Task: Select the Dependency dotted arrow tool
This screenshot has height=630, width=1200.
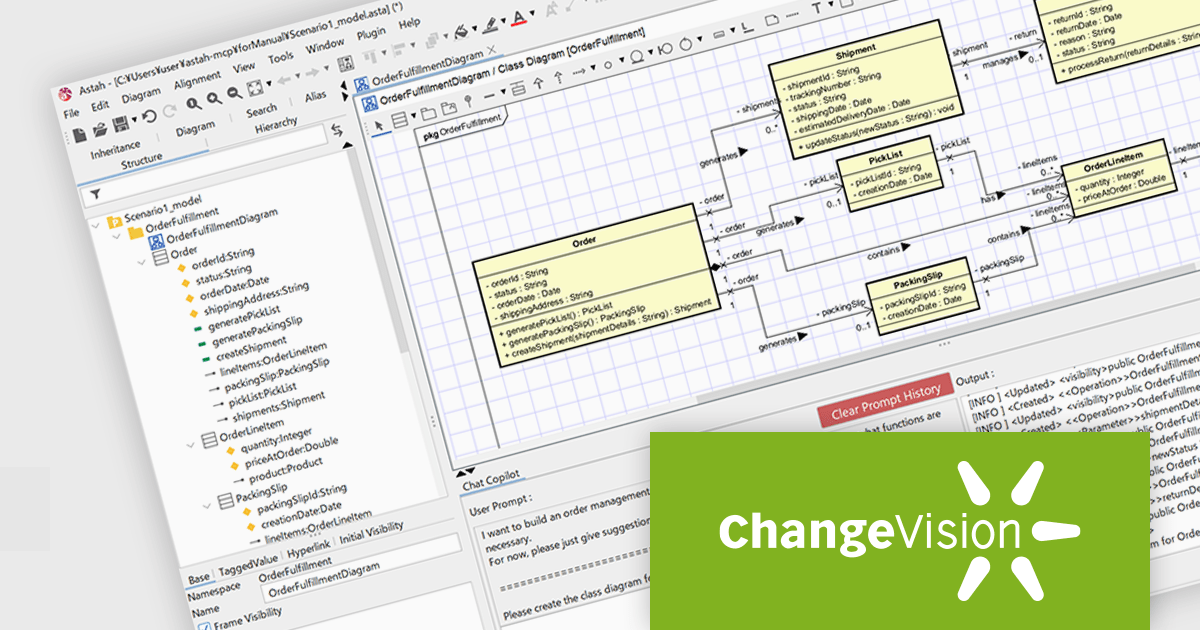Action: 579,71
